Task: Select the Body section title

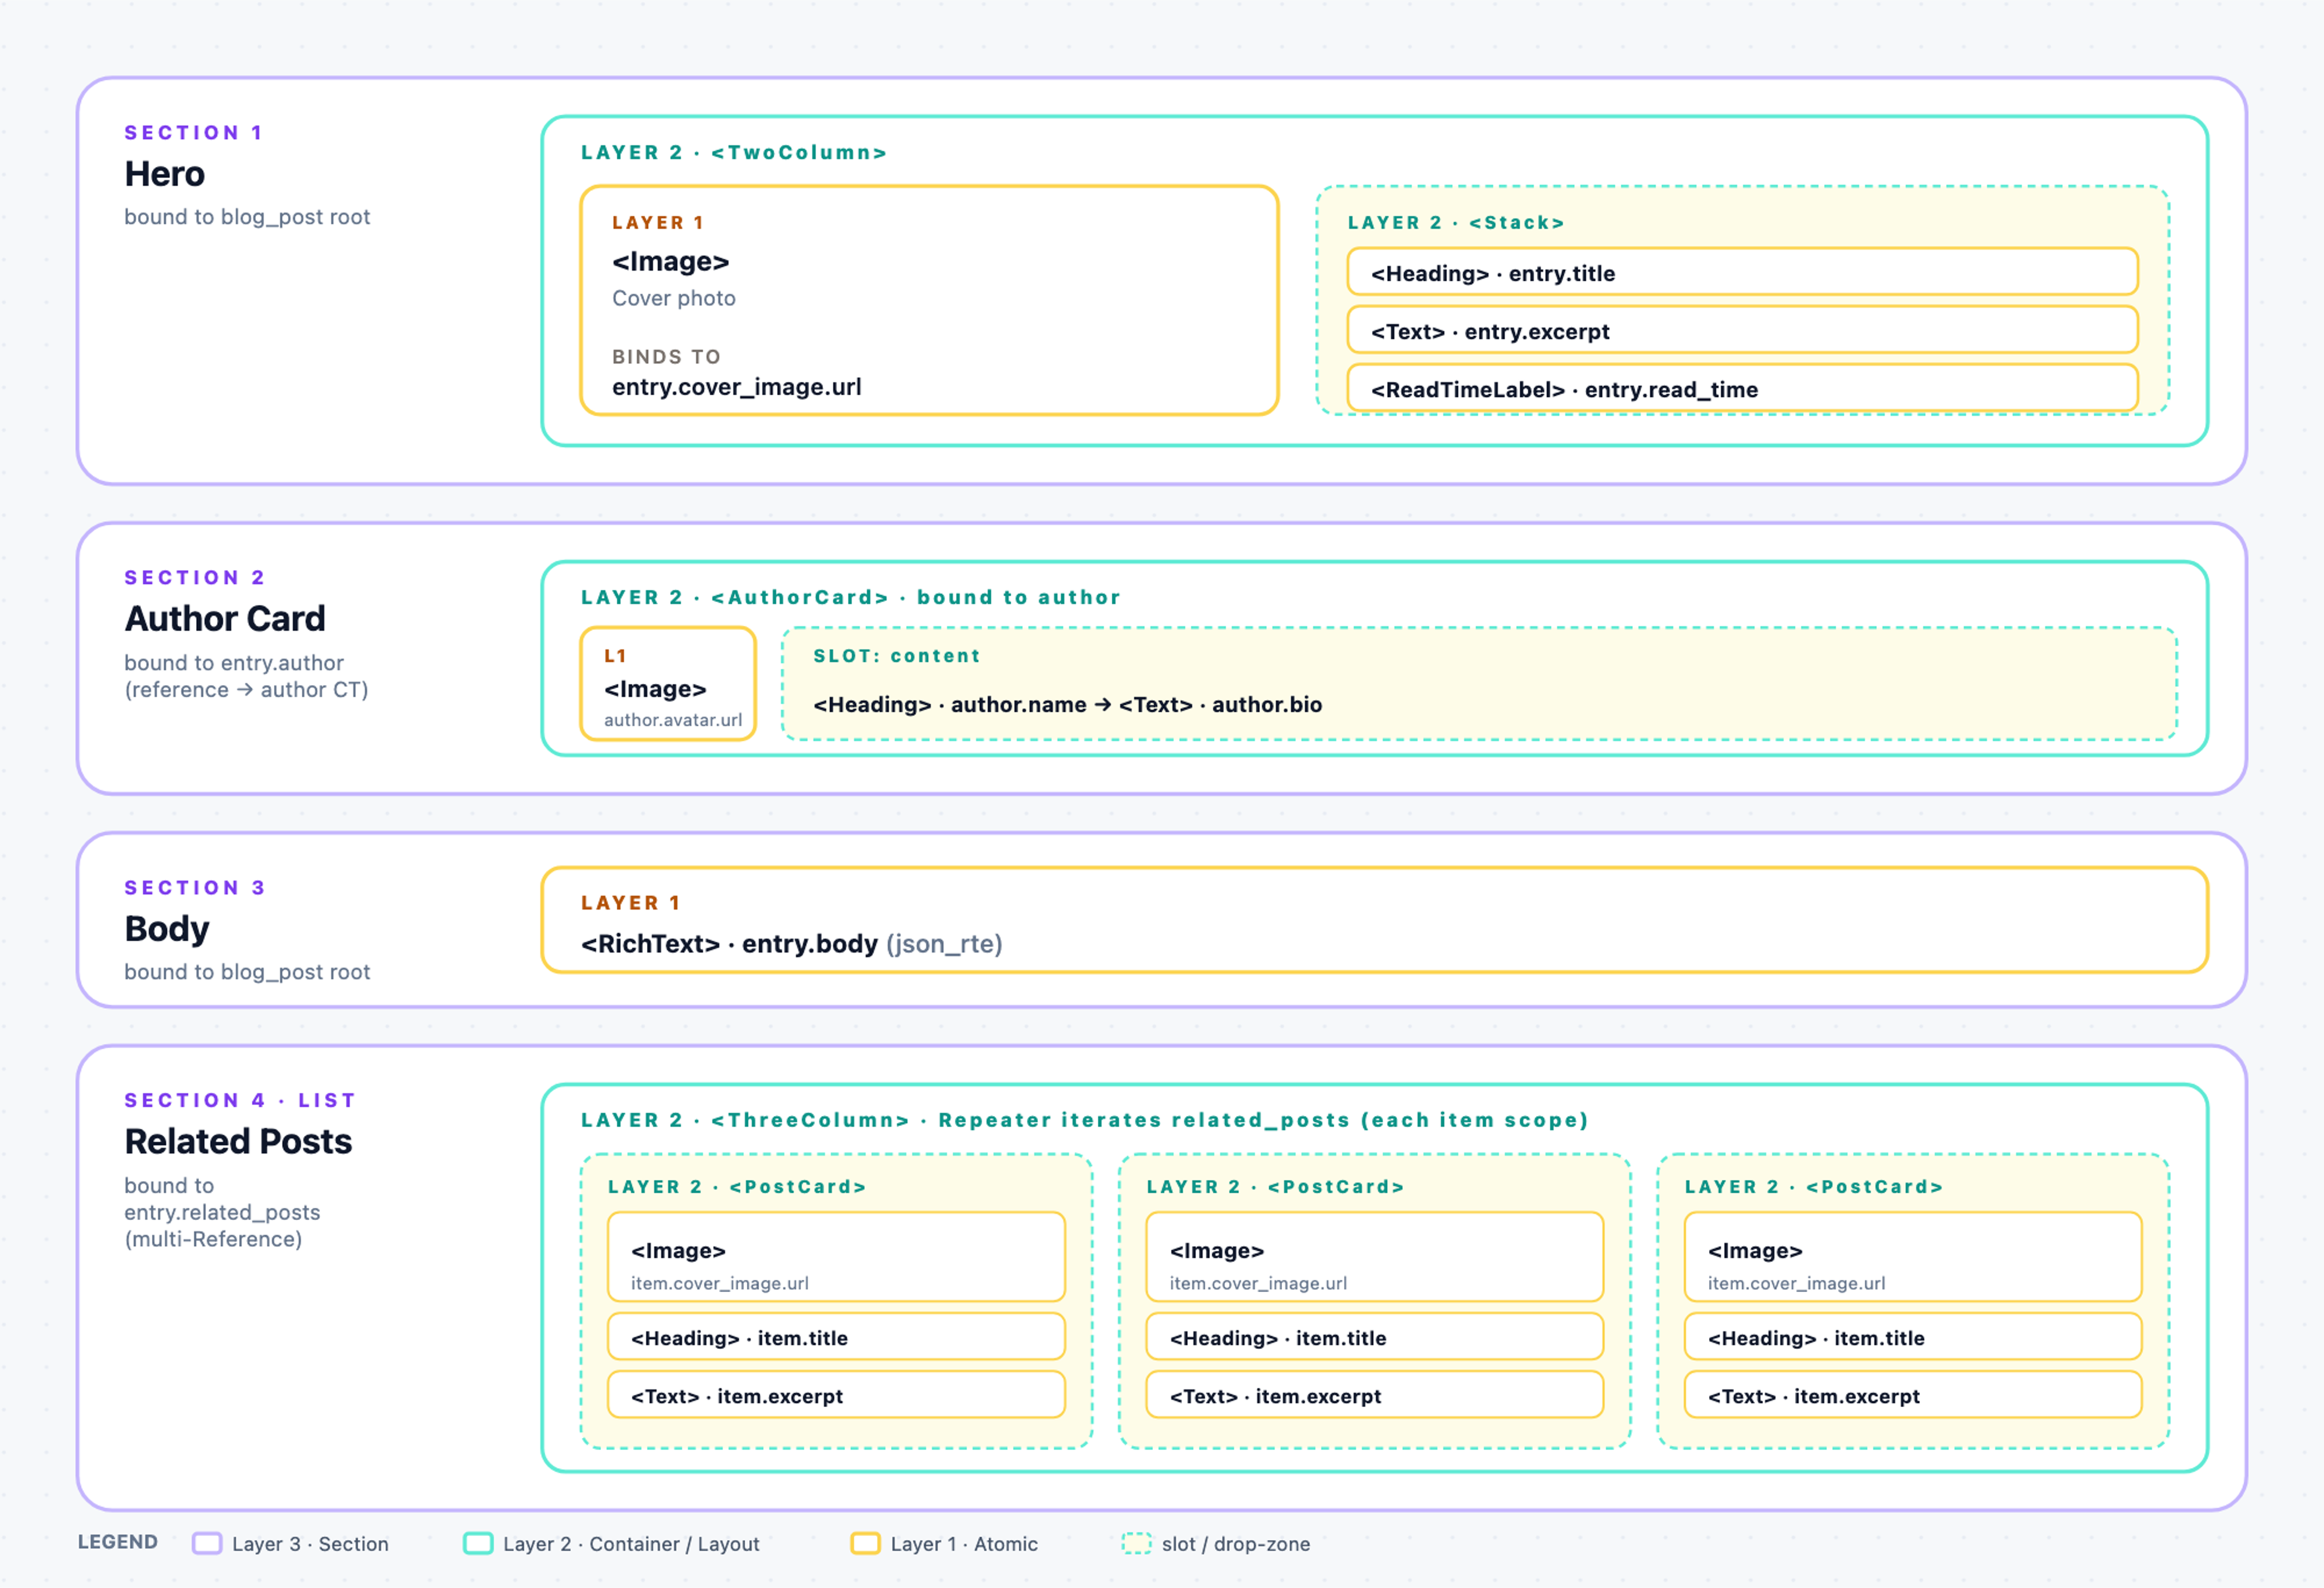Action: coord(167,929)
